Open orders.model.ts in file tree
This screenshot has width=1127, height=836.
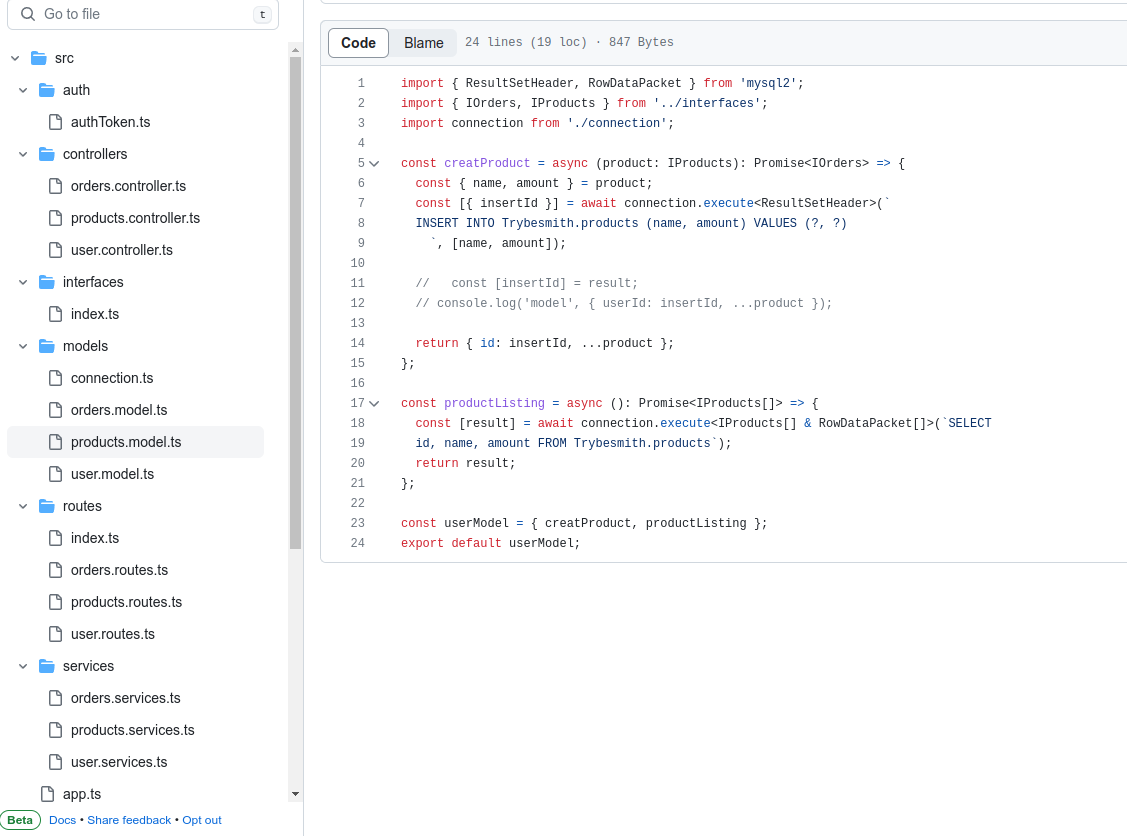(x=118, y=410)
